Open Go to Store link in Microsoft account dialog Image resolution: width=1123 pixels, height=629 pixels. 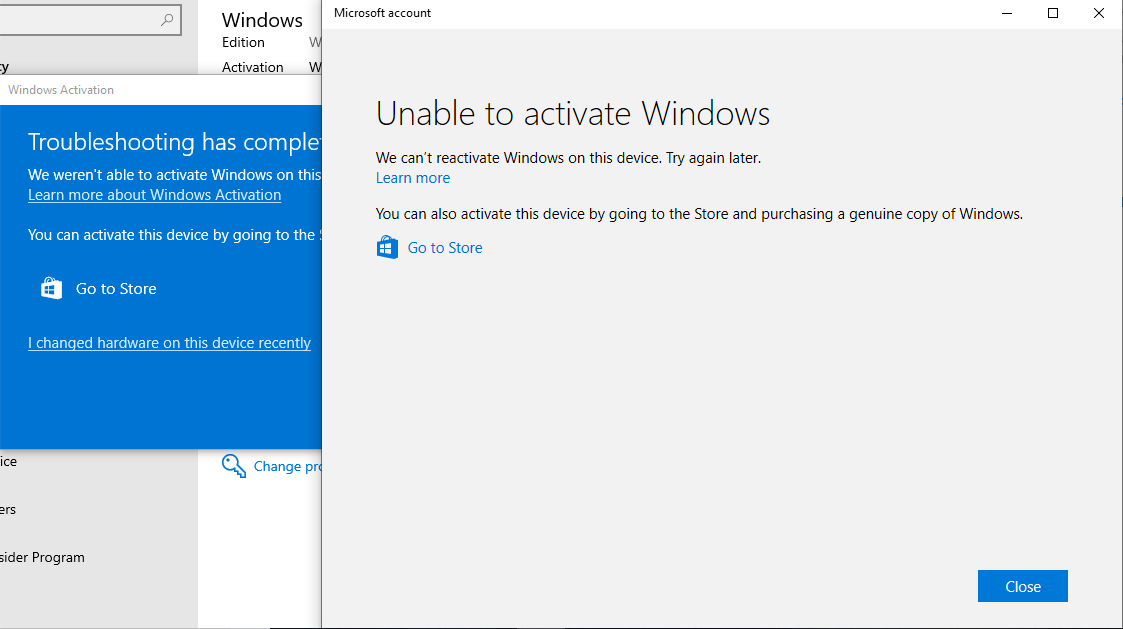(x=445, y=248)
